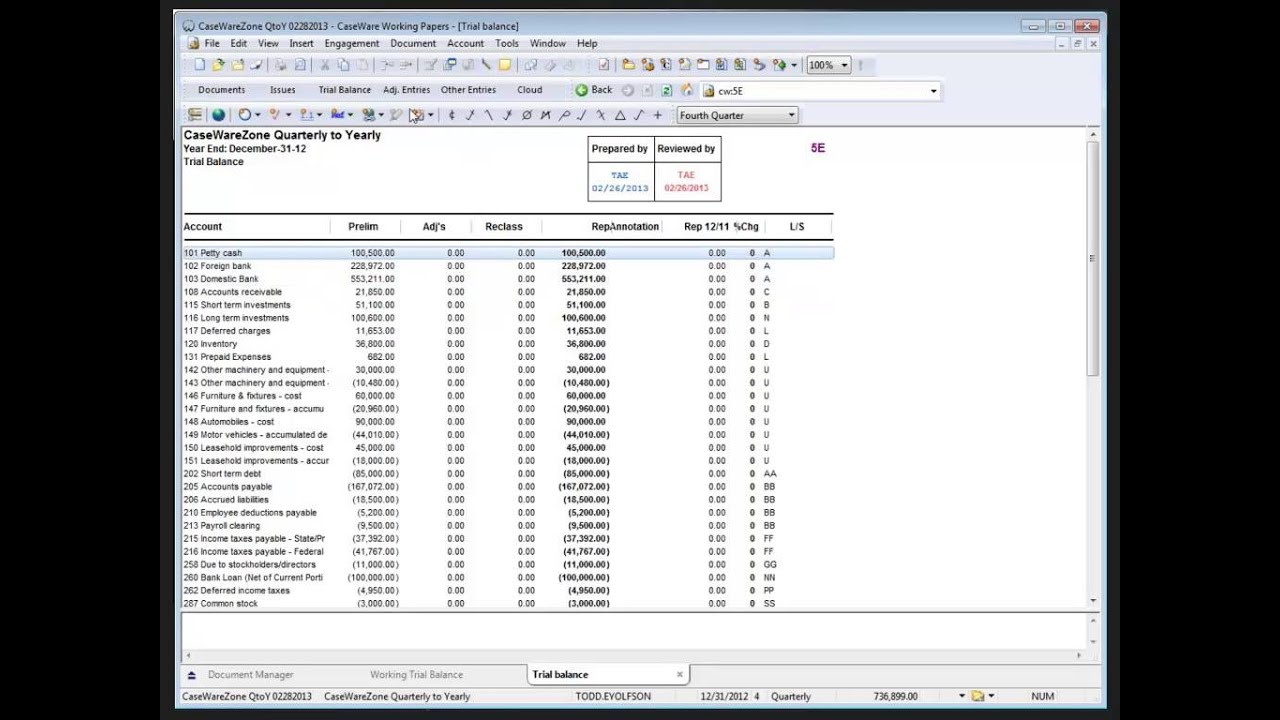The image size is (1280, 720).
Task: Select the 120 Inventory account row
Action: pos(508,344)
